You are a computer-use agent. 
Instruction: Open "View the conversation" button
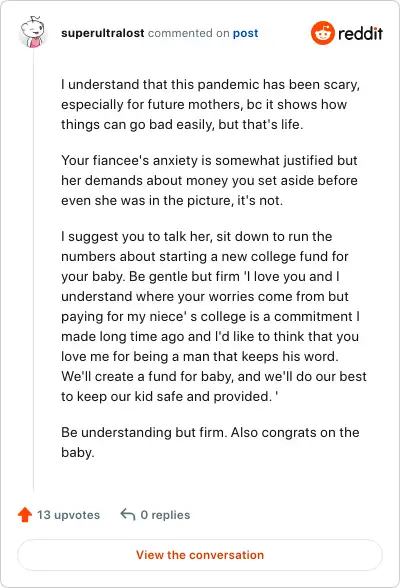click(x=200, y=555)
